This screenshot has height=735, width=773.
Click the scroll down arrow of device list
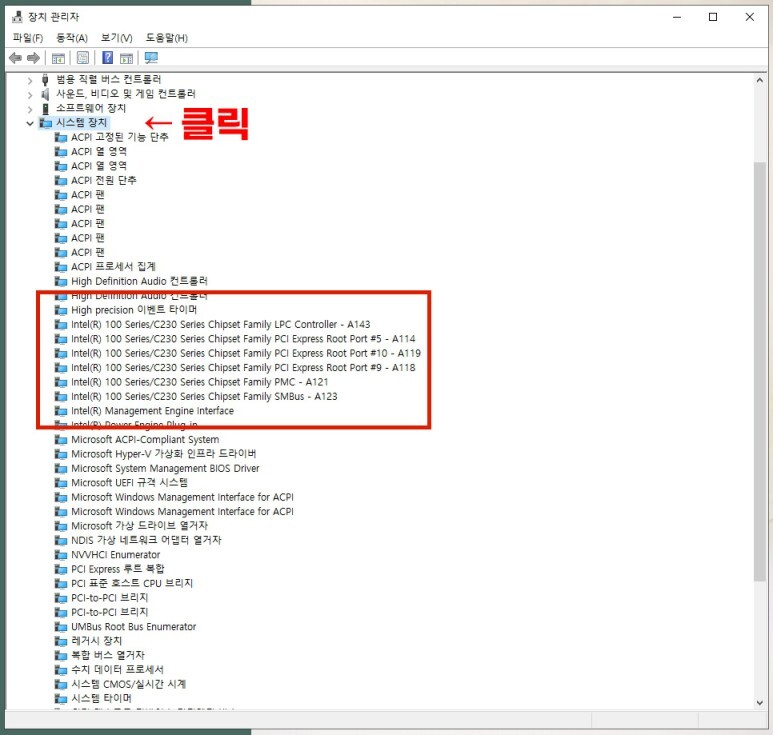point(760,702)
